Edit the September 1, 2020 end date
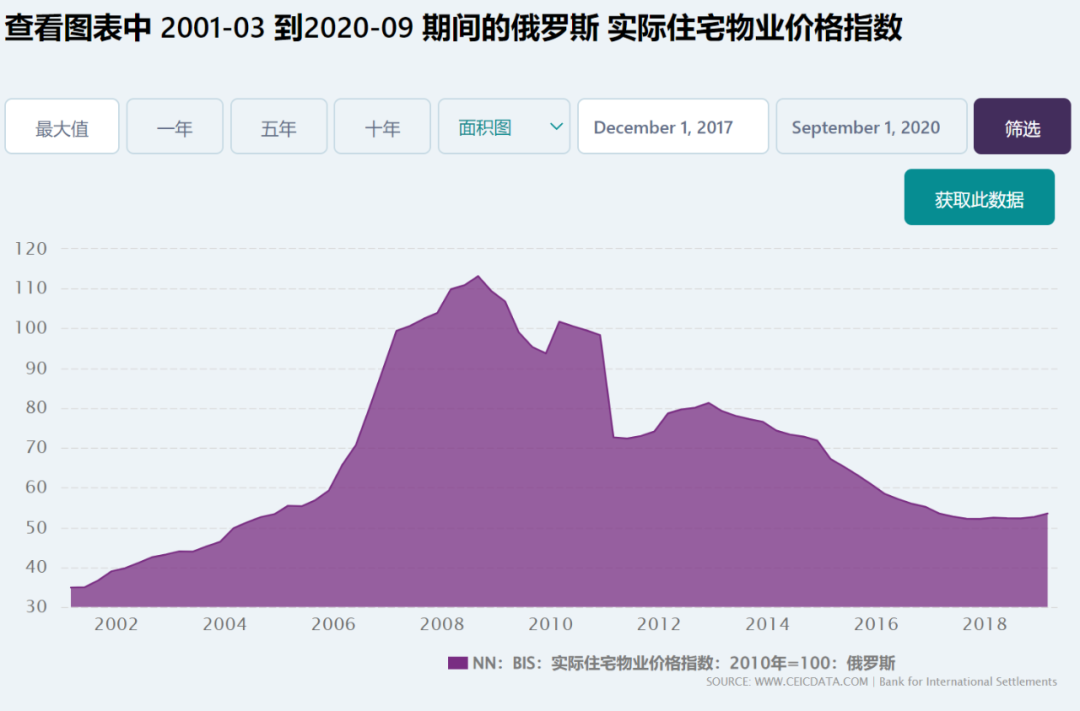1080x711 pixels. click(871, 127)
